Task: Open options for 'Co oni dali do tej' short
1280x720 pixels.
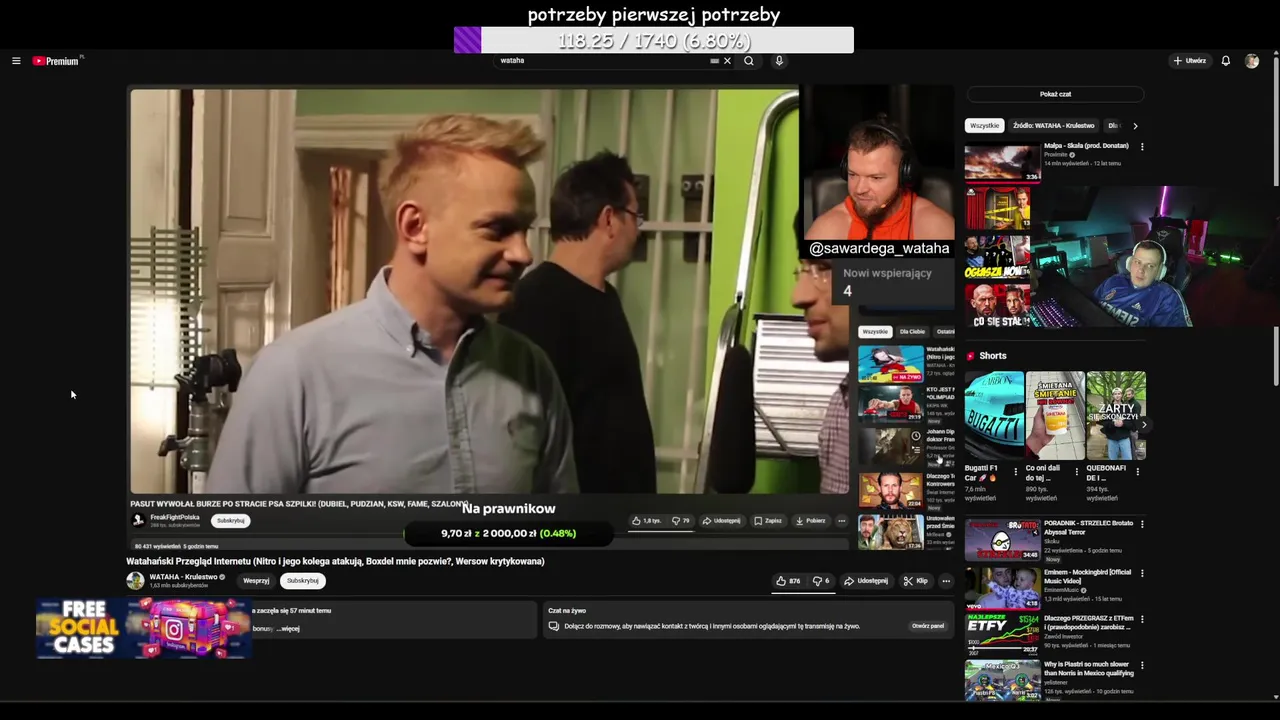Action: (x=1077, y=471)
